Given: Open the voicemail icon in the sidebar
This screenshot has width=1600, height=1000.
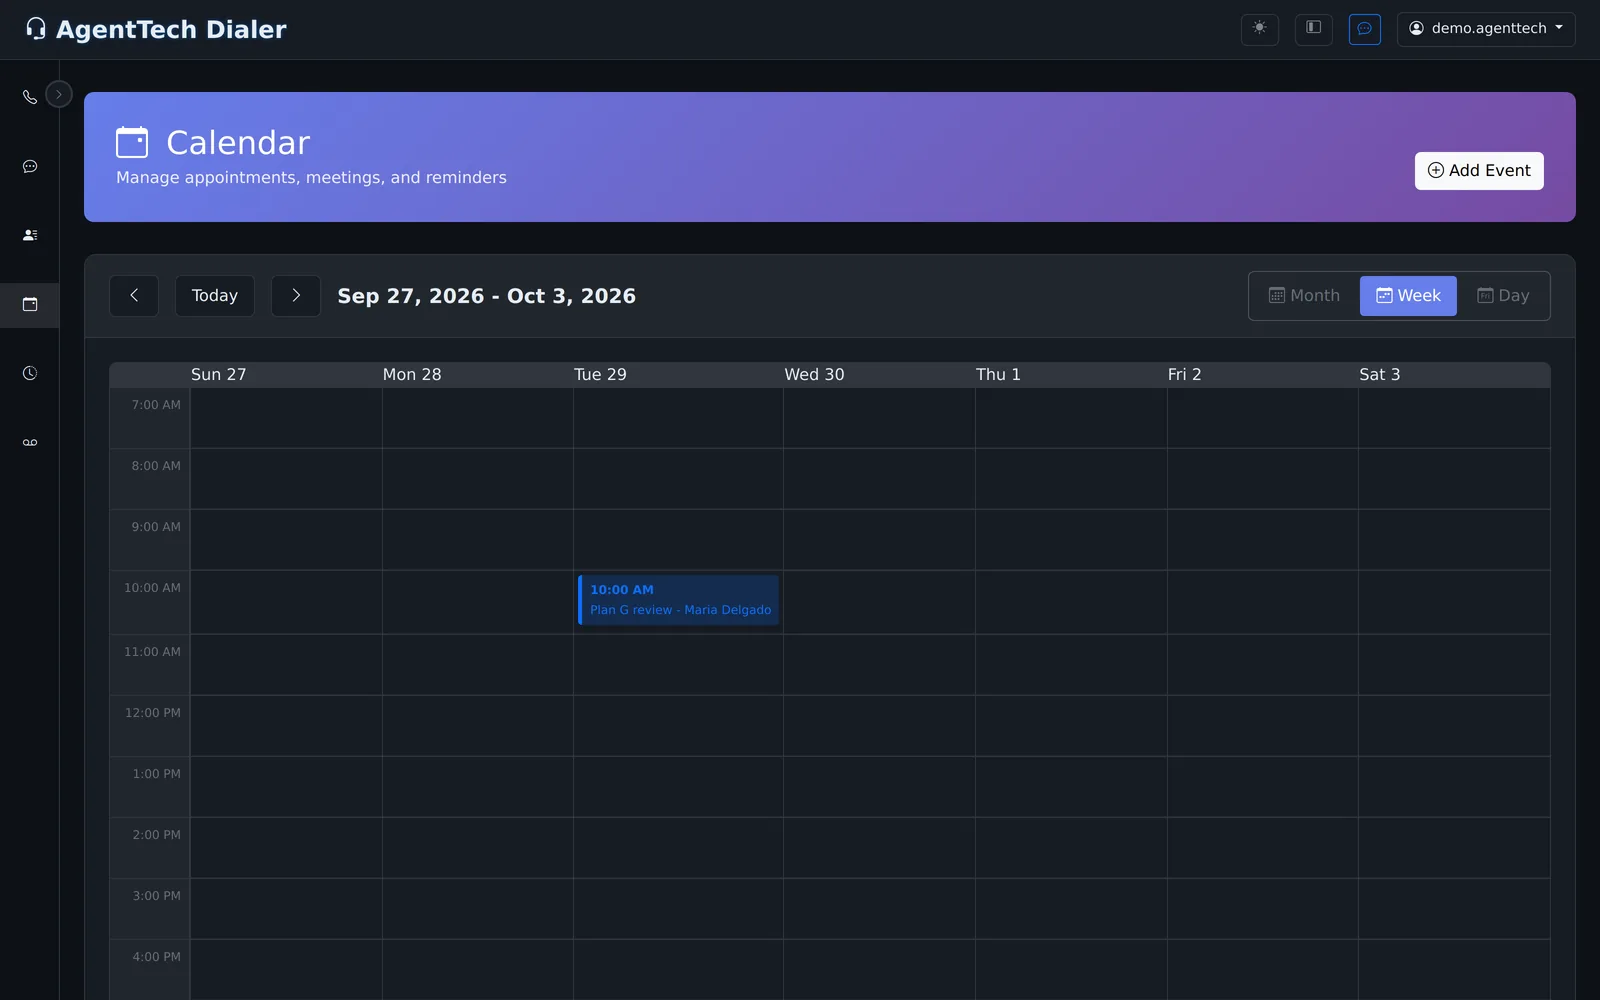Looking at the screenshot, I should point(30,442).
